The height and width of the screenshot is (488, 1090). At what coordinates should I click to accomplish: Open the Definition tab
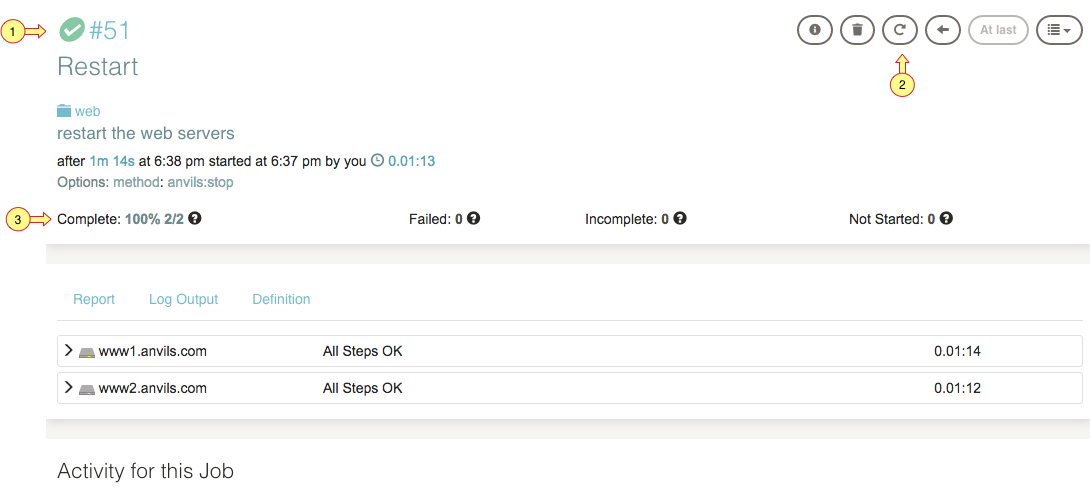click(281, 299)
